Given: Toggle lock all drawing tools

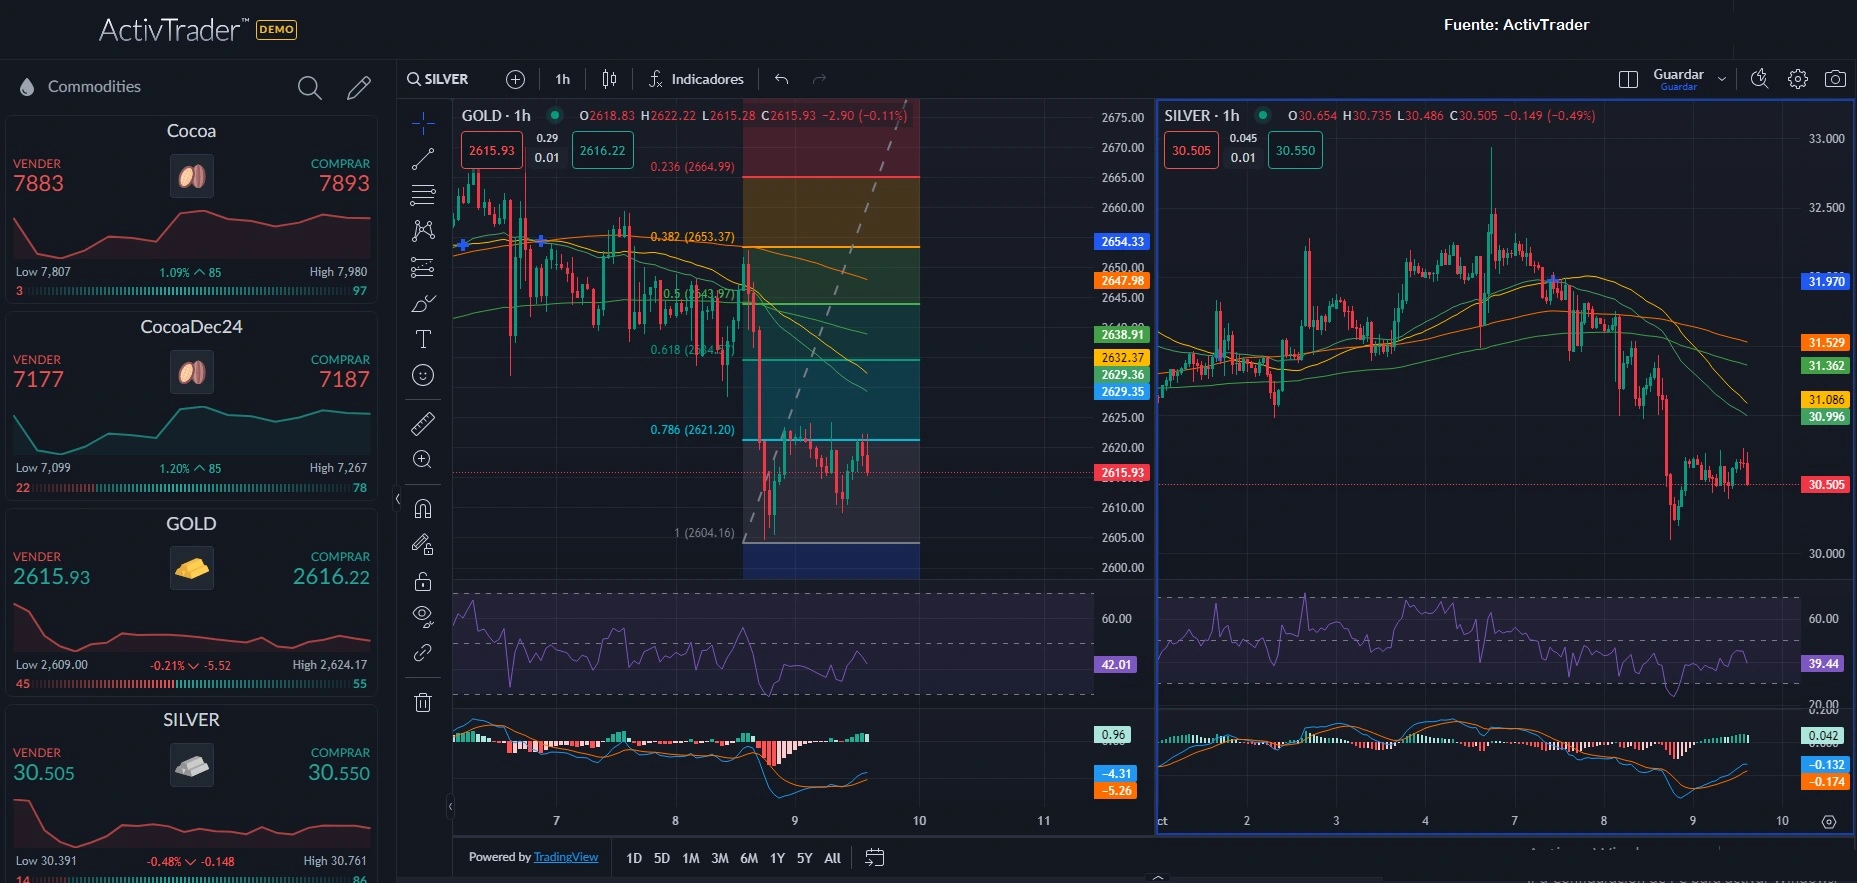Looking at the screenshot, I should pos(423,581).
